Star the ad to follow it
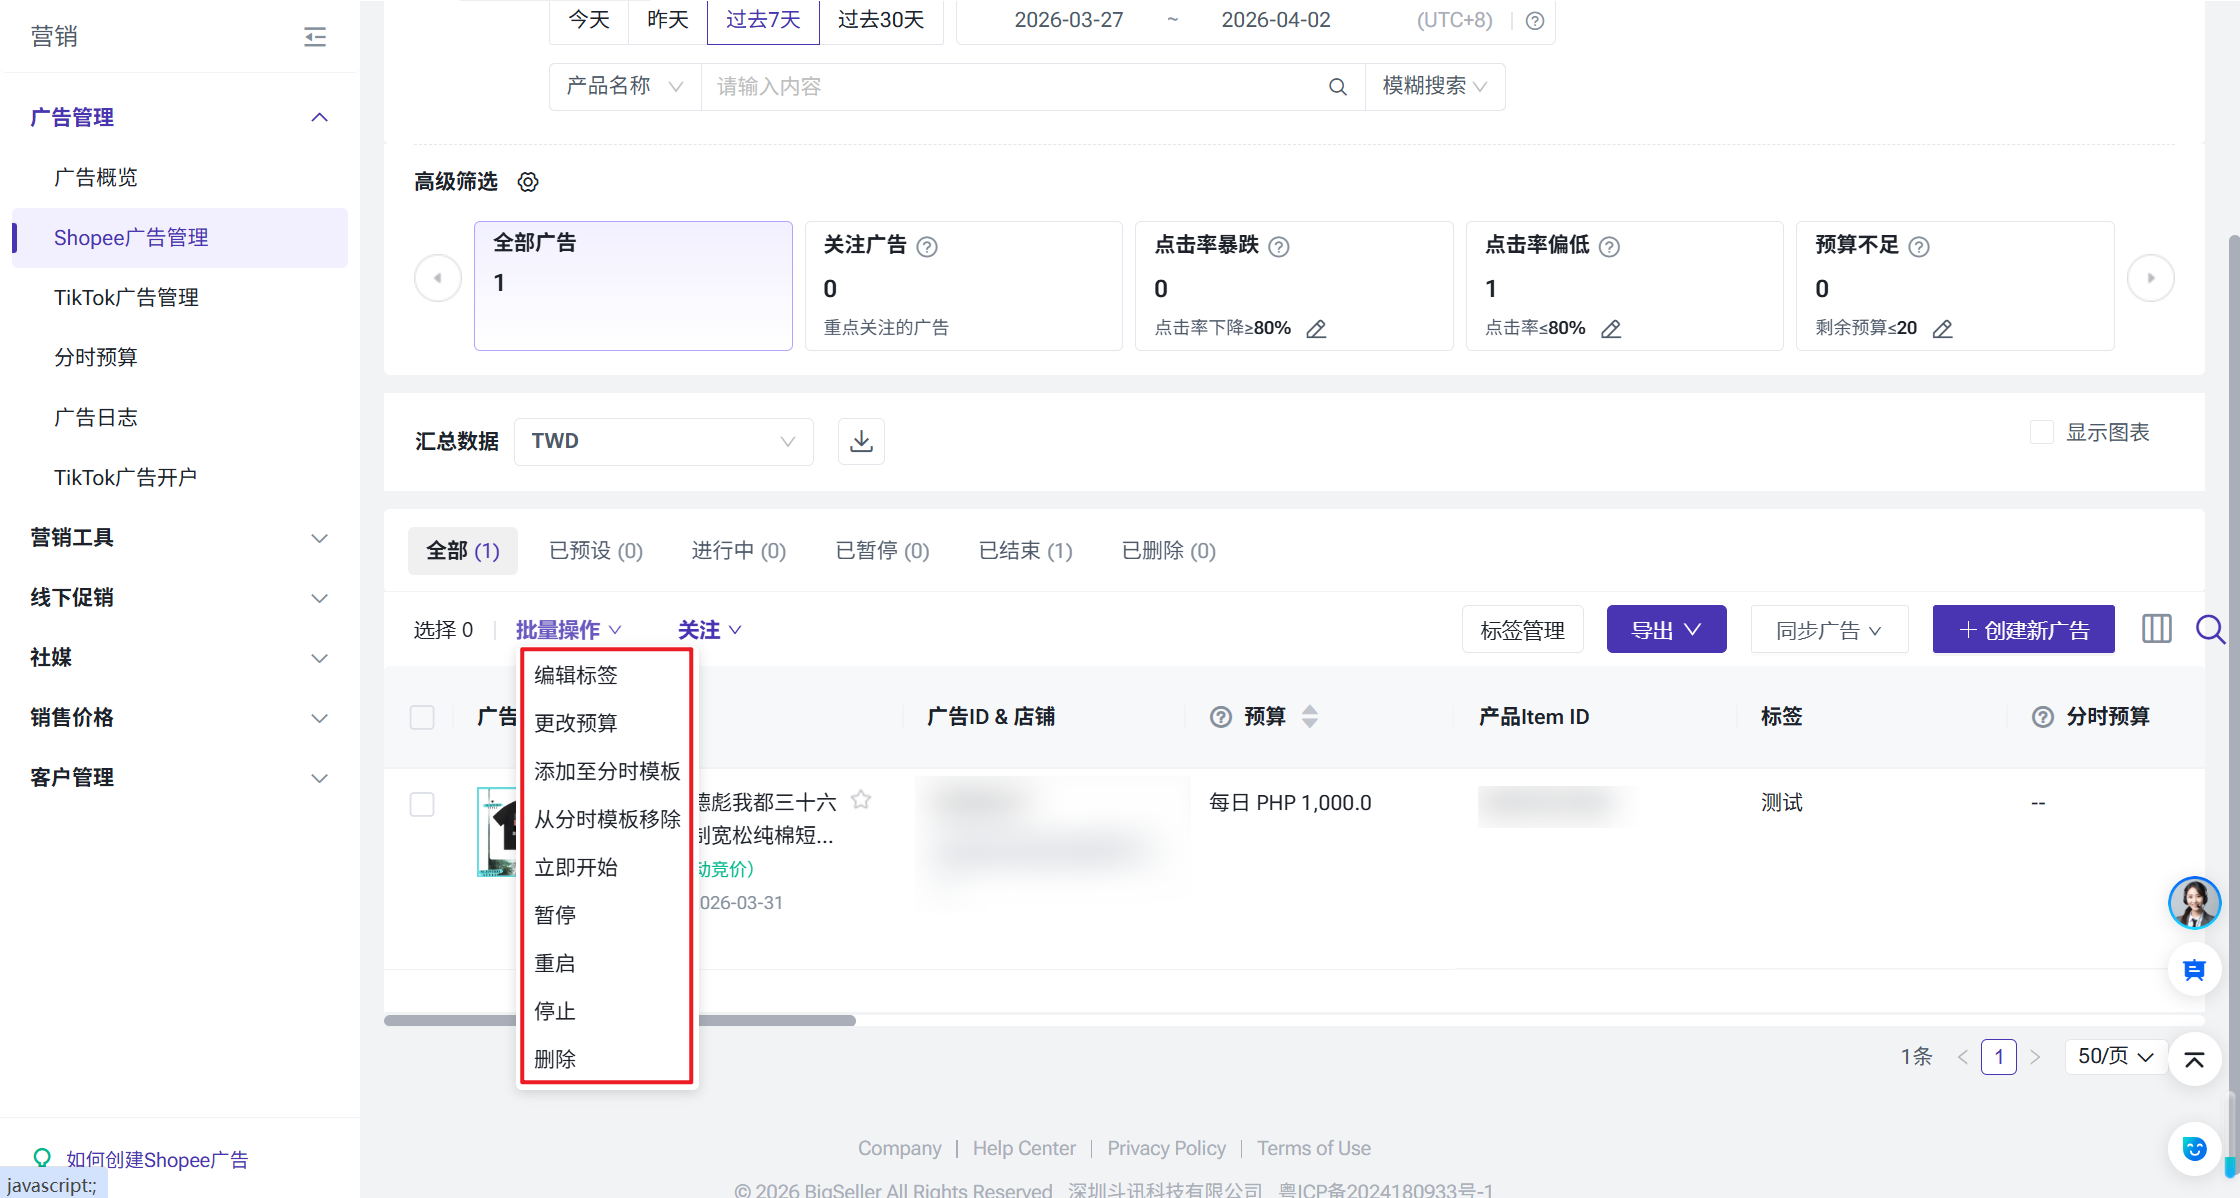This screenshot has width=2240, height=1198. (861, 800)
